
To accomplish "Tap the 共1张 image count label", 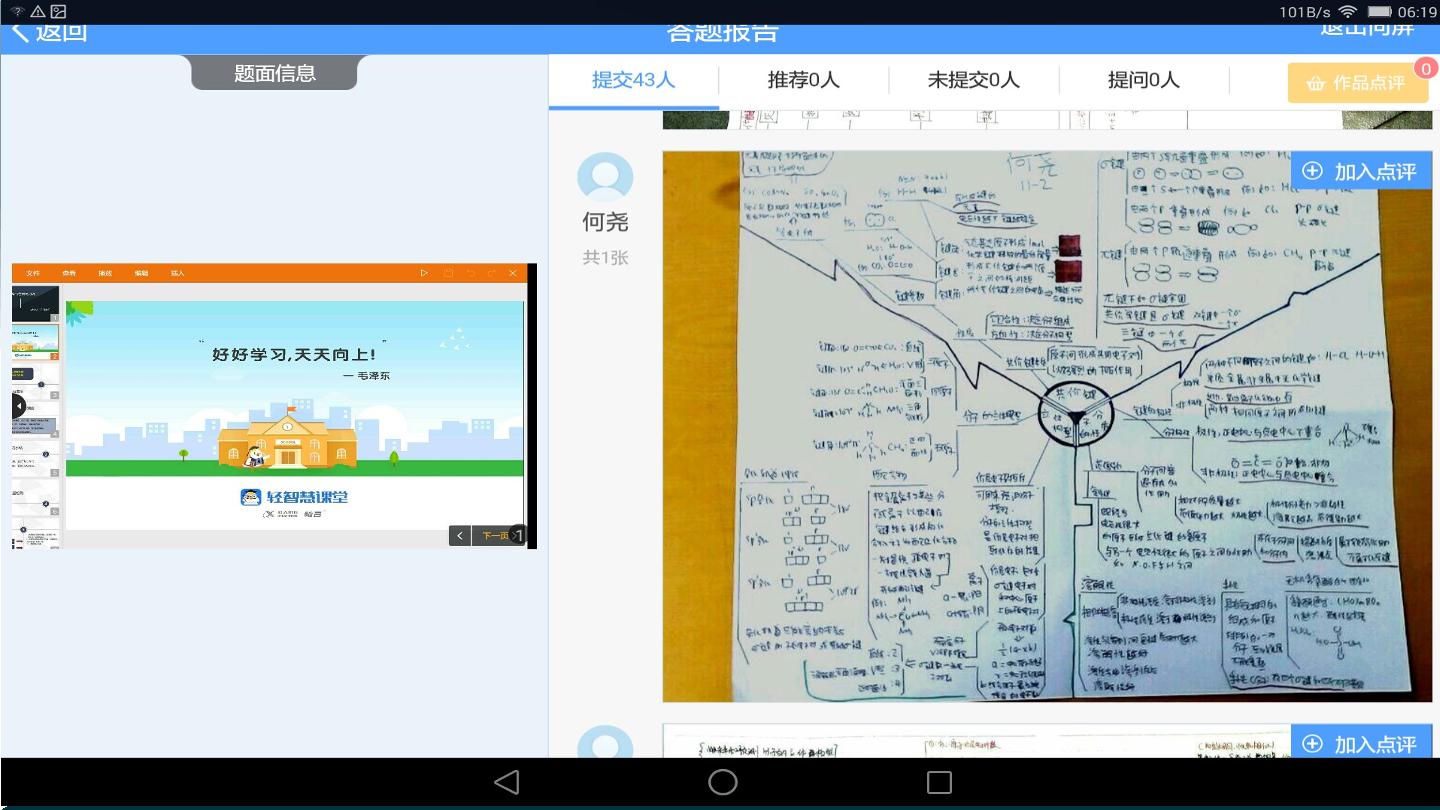I will click(605, 258).
